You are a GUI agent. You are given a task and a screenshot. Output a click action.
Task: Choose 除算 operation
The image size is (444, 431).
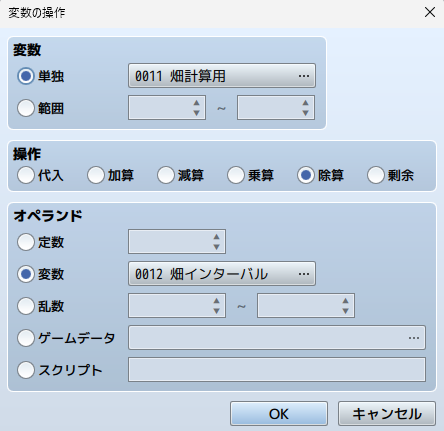(306, 175)
